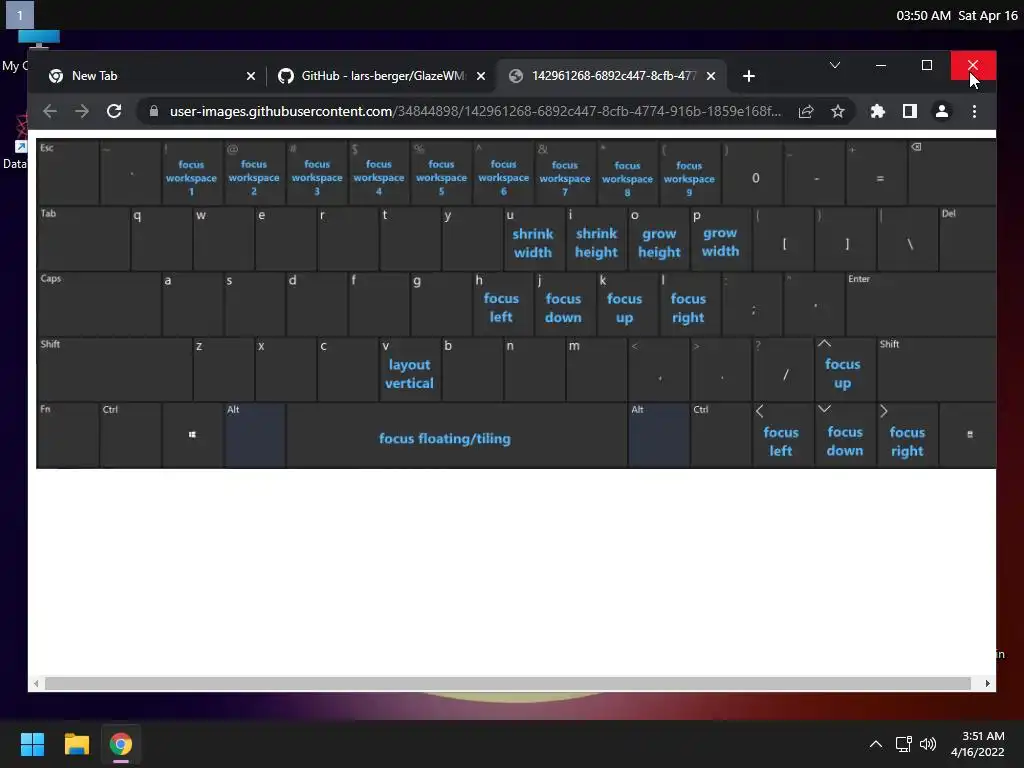Click the 'focus left' h key
The image size is (1024, 768).
click(x=502, y=304)
